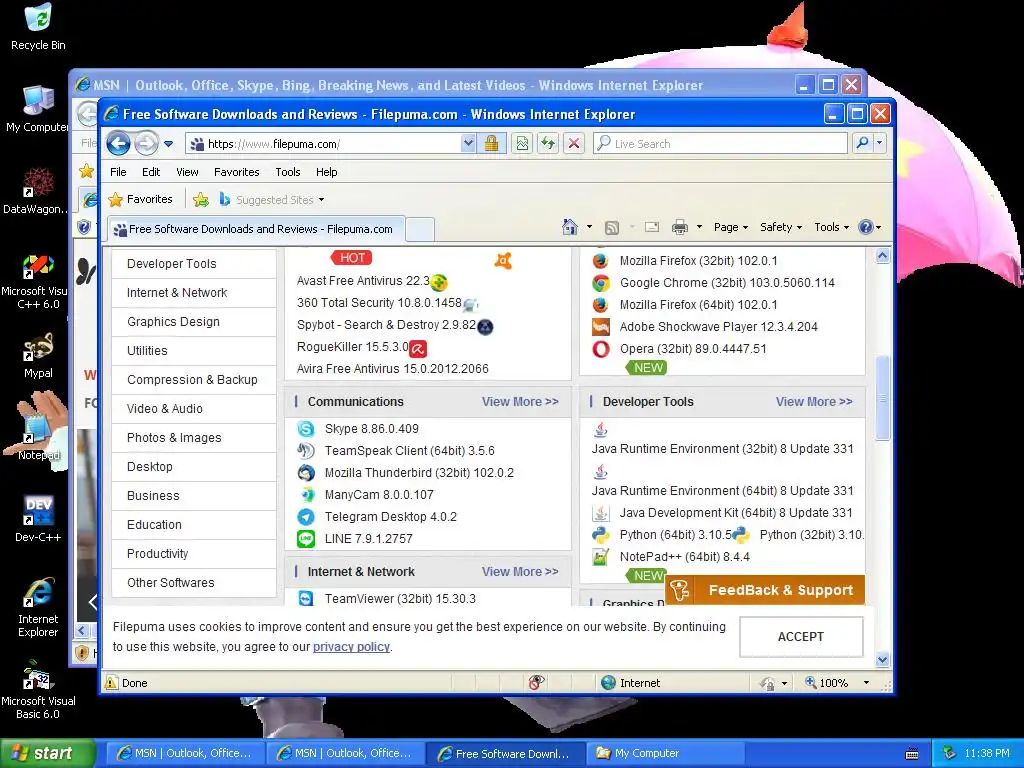The height and width of the screenshot is (768, 1024).
Task: Open the Favorites star button
Action: point(140,199)
